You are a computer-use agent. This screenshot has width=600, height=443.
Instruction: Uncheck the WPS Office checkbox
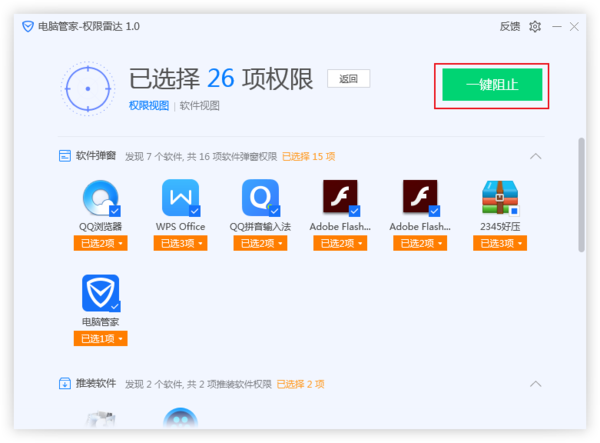(x=195, y=211)
